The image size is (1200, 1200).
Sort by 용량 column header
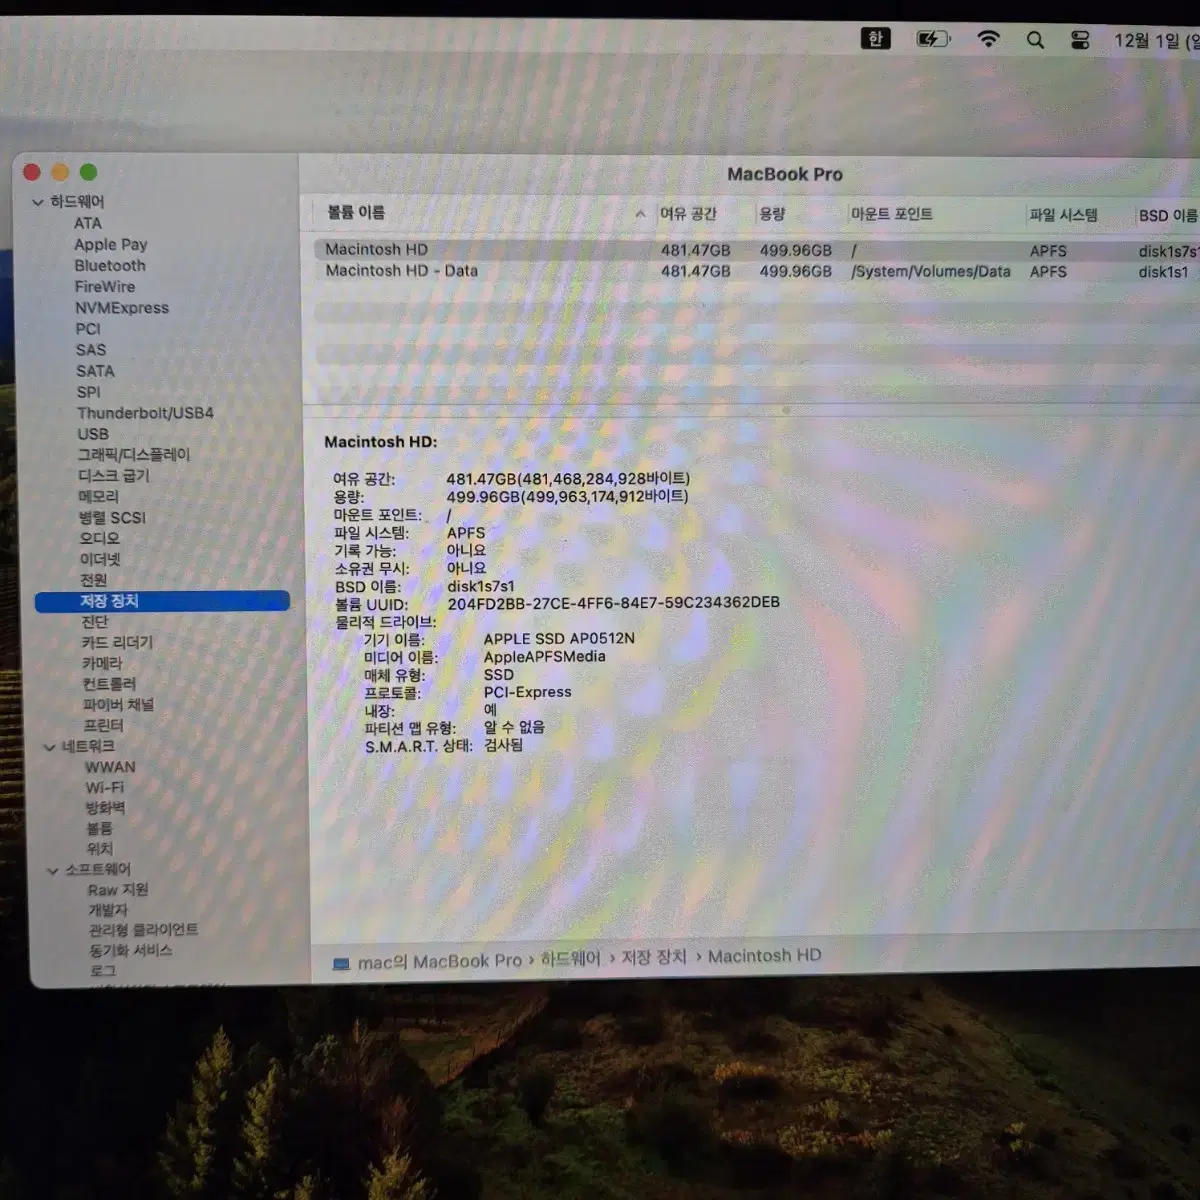(772, 213)
